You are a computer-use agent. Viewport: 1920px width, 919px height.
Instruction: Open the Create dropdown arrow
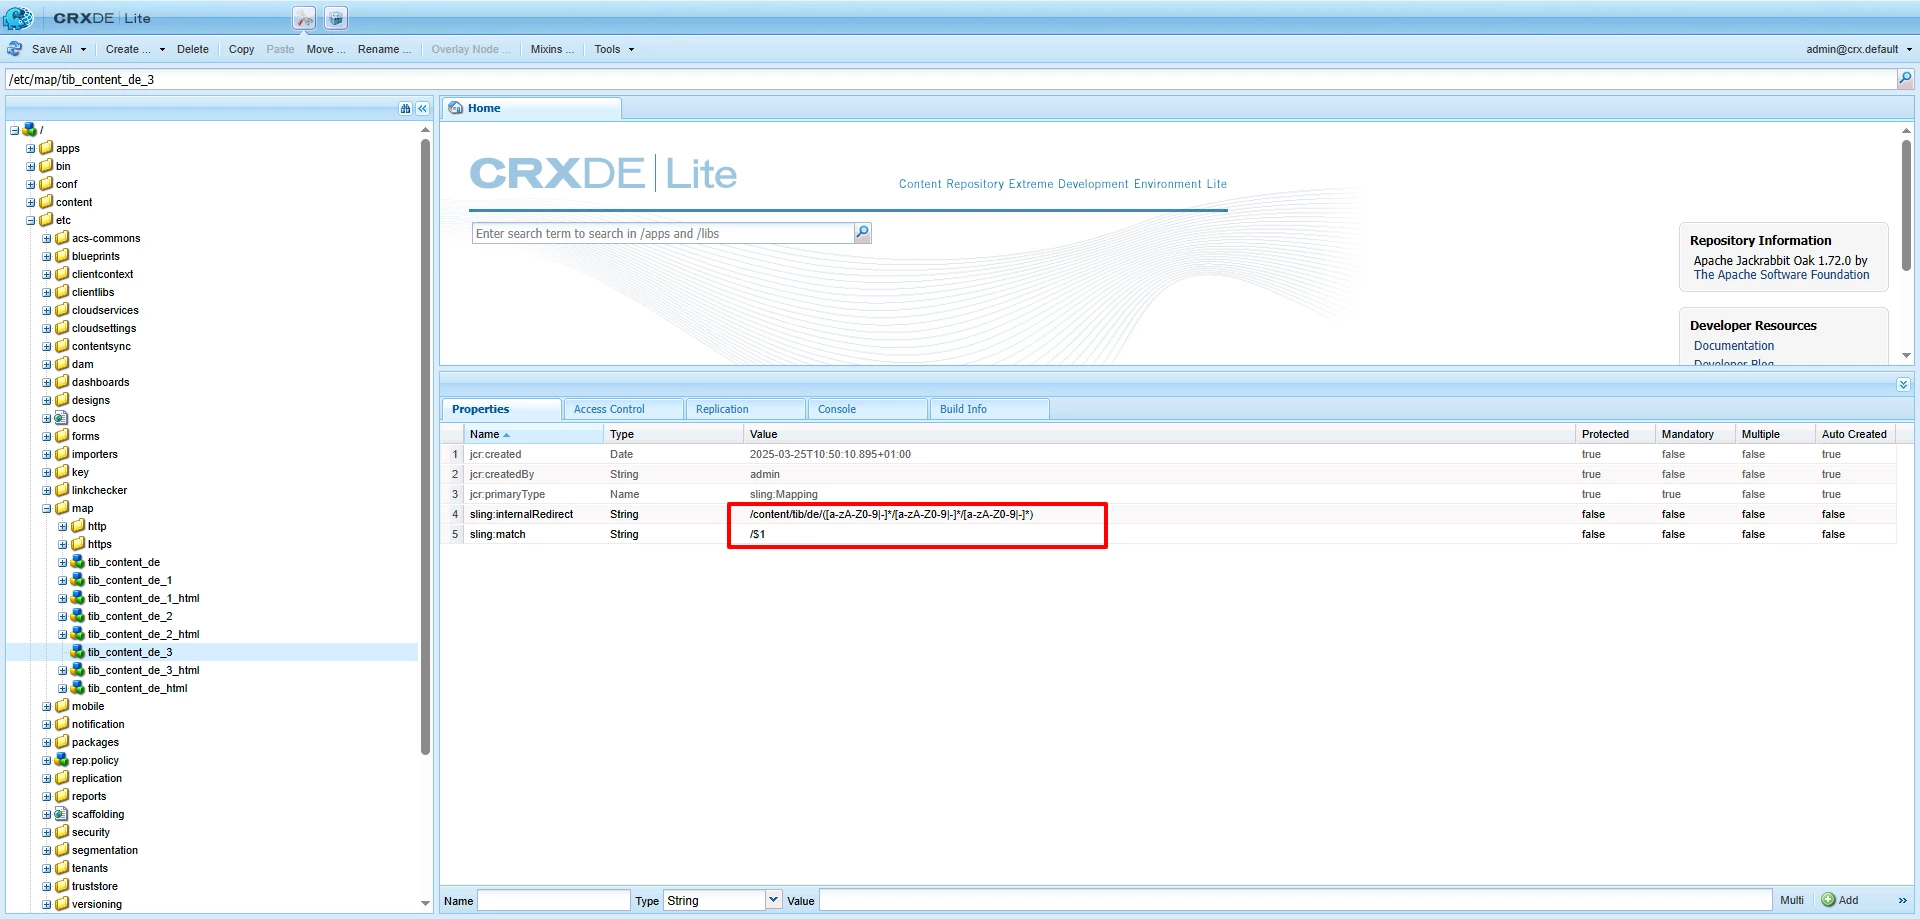point(162,49)
